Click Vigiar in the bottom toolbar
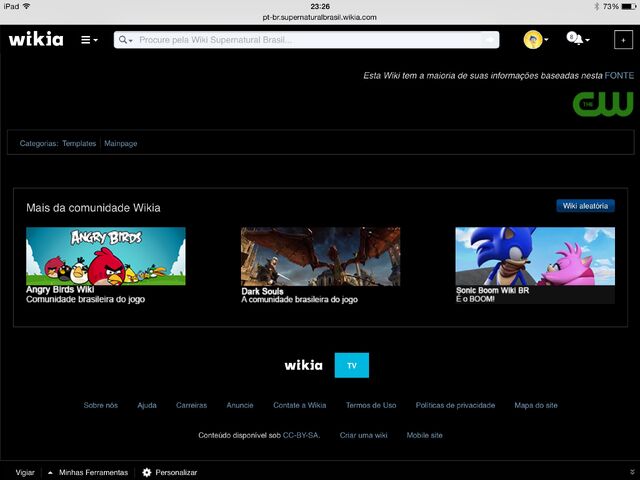Viewport: 640px width, 480px height. [25, 472]
